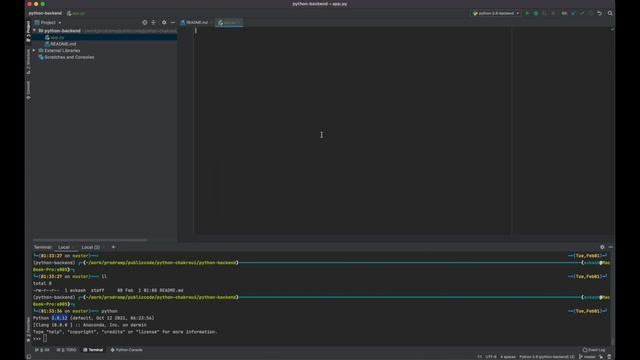
Task: Click the app.py breadcrumb in navigation bar
Action: [76, 13]
